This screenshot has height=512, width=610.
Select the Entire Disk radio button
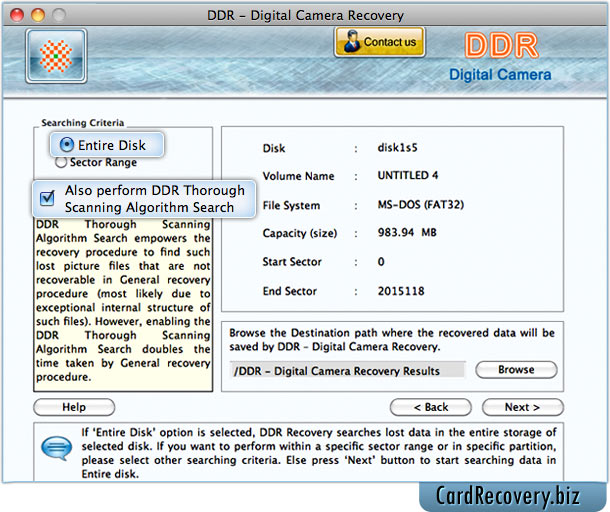coord(67,145)
